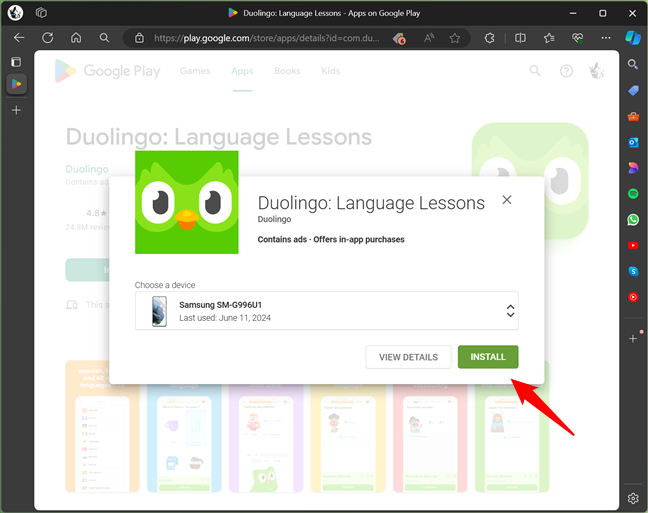This screenshot has width=648, height=513.
Task: Customize sidebar with plus icon
Action: tap(633, 339)
